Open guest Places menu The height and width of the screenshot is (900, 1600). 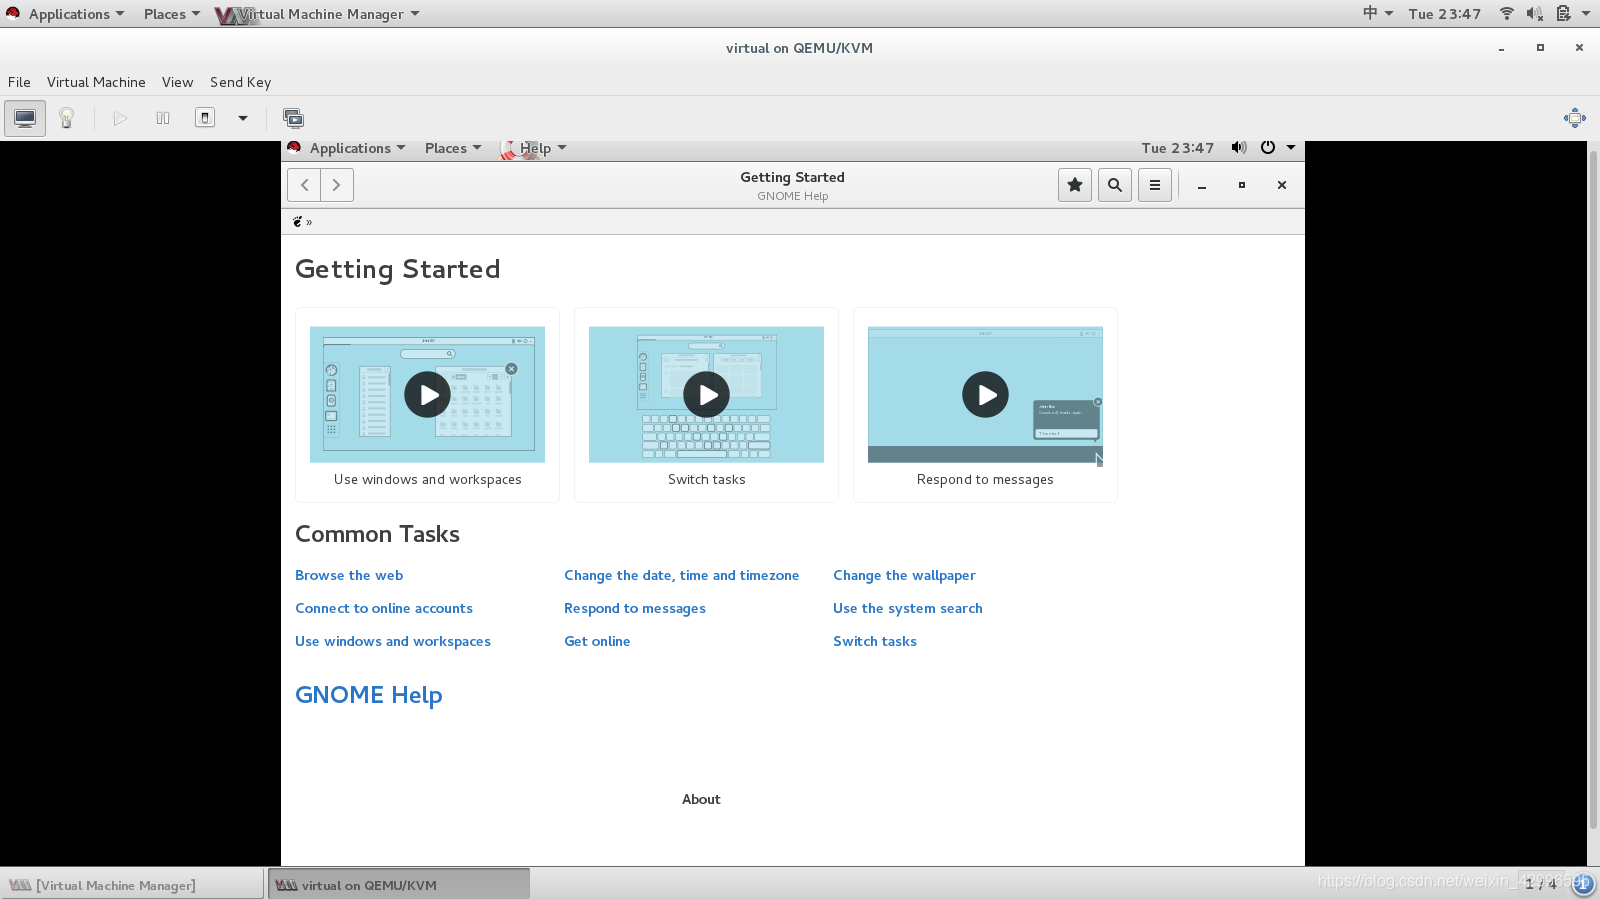pyautogui.click(x=452, y=148)
